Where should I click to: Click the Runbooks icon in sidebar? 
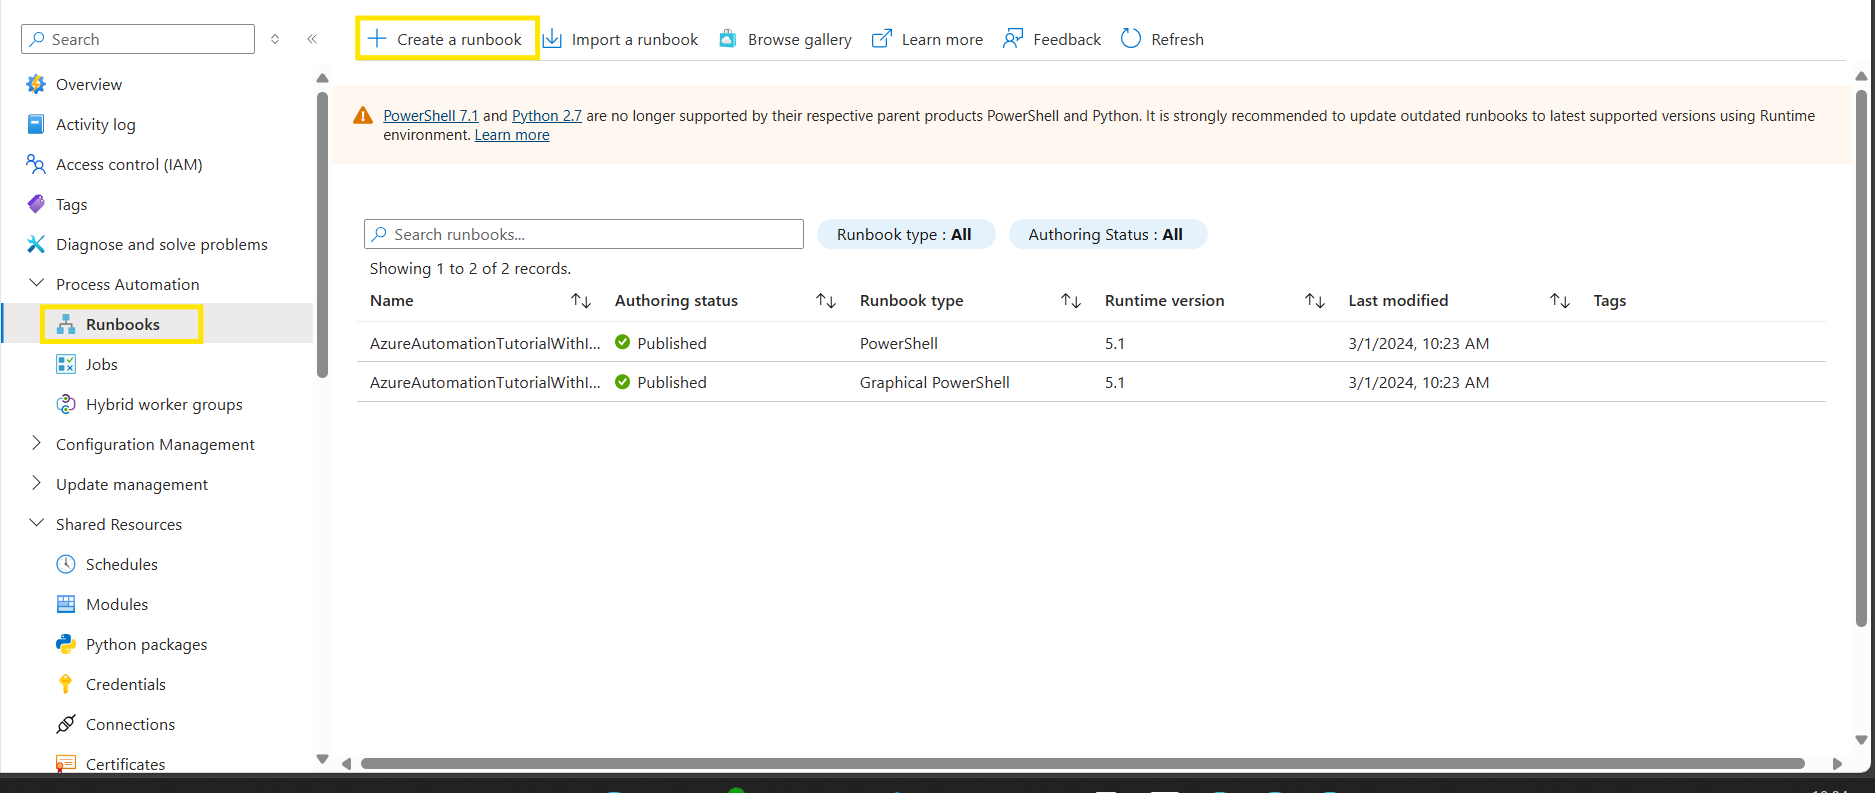click(x=66, y=324)
